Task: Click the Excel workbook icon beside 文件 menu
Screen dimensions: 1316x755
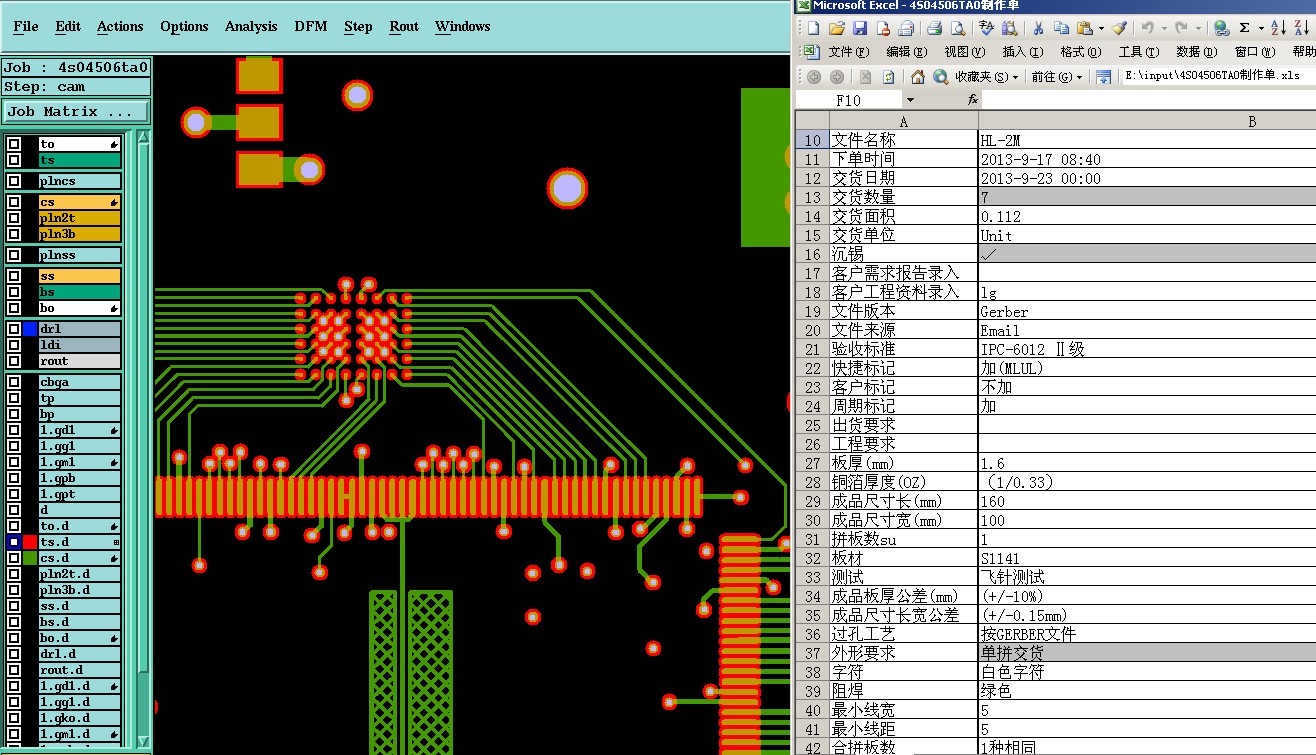Action: click(x=812, y=52)
